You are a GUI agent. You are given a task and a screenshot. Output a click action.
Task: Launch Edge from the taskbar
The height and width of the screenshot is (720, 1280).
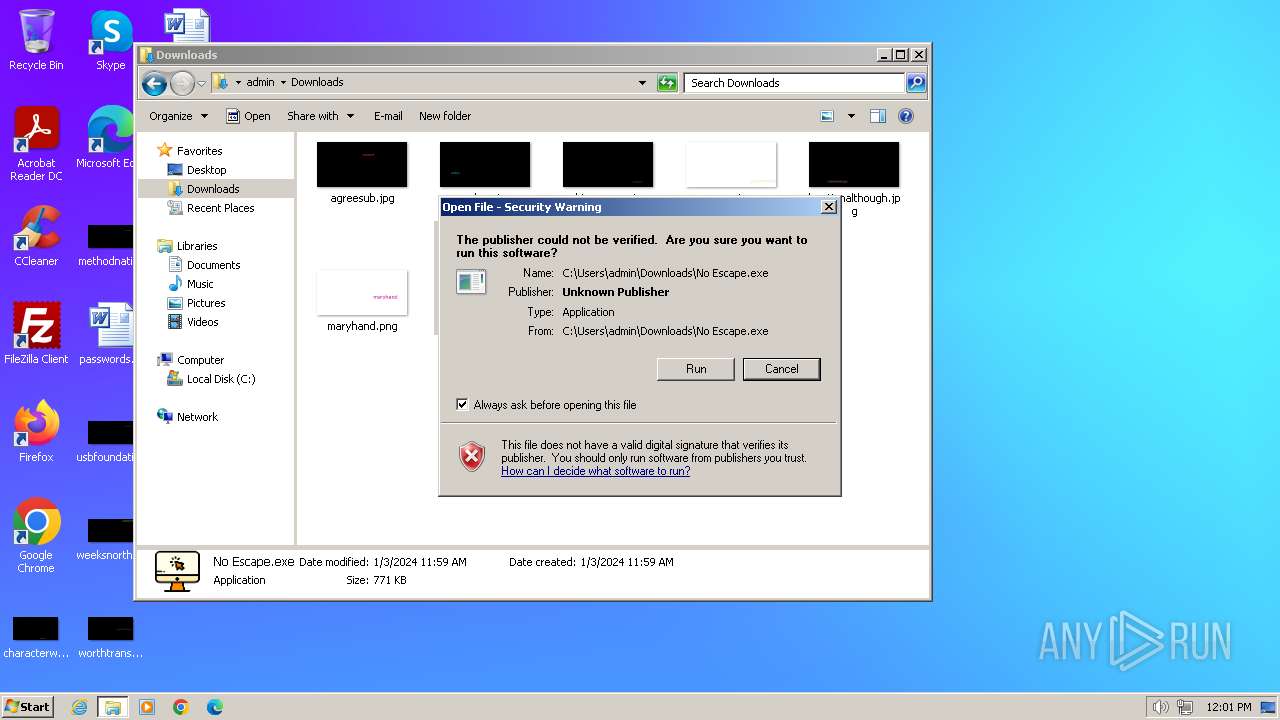(x=215, y=707)
